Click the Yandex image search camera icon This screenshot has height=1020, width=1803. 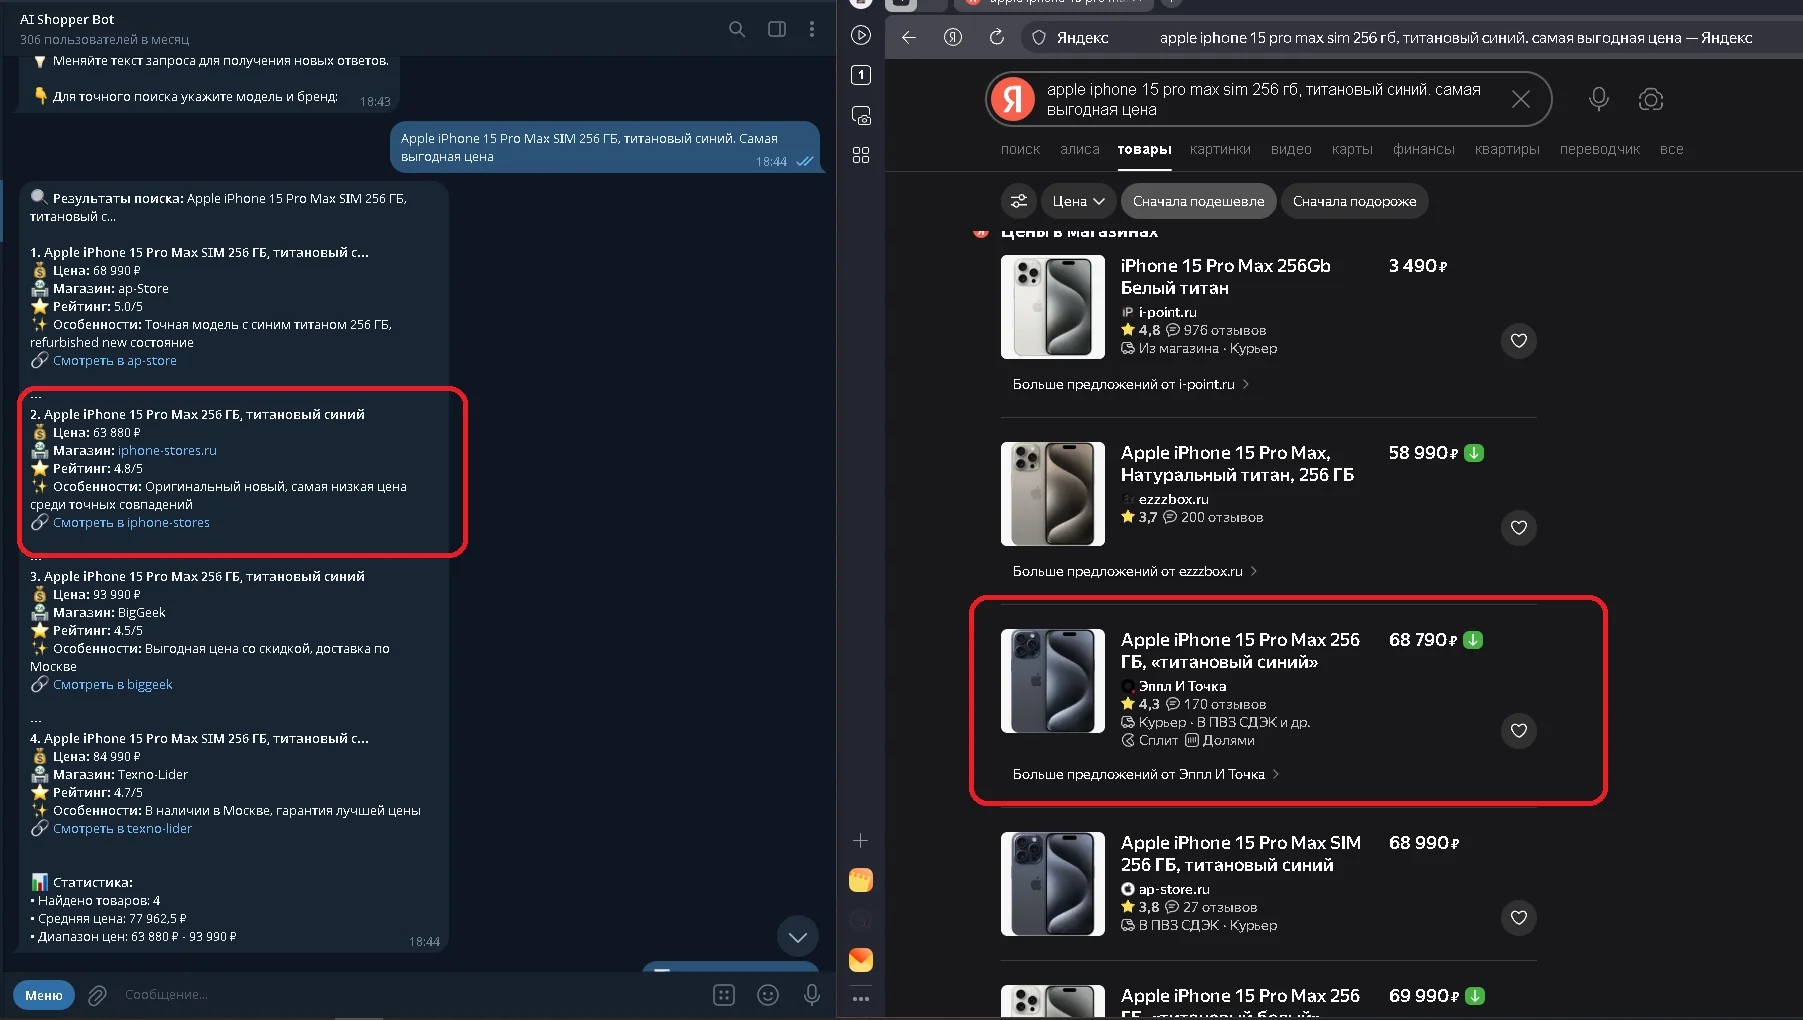tap(1651, 99)
